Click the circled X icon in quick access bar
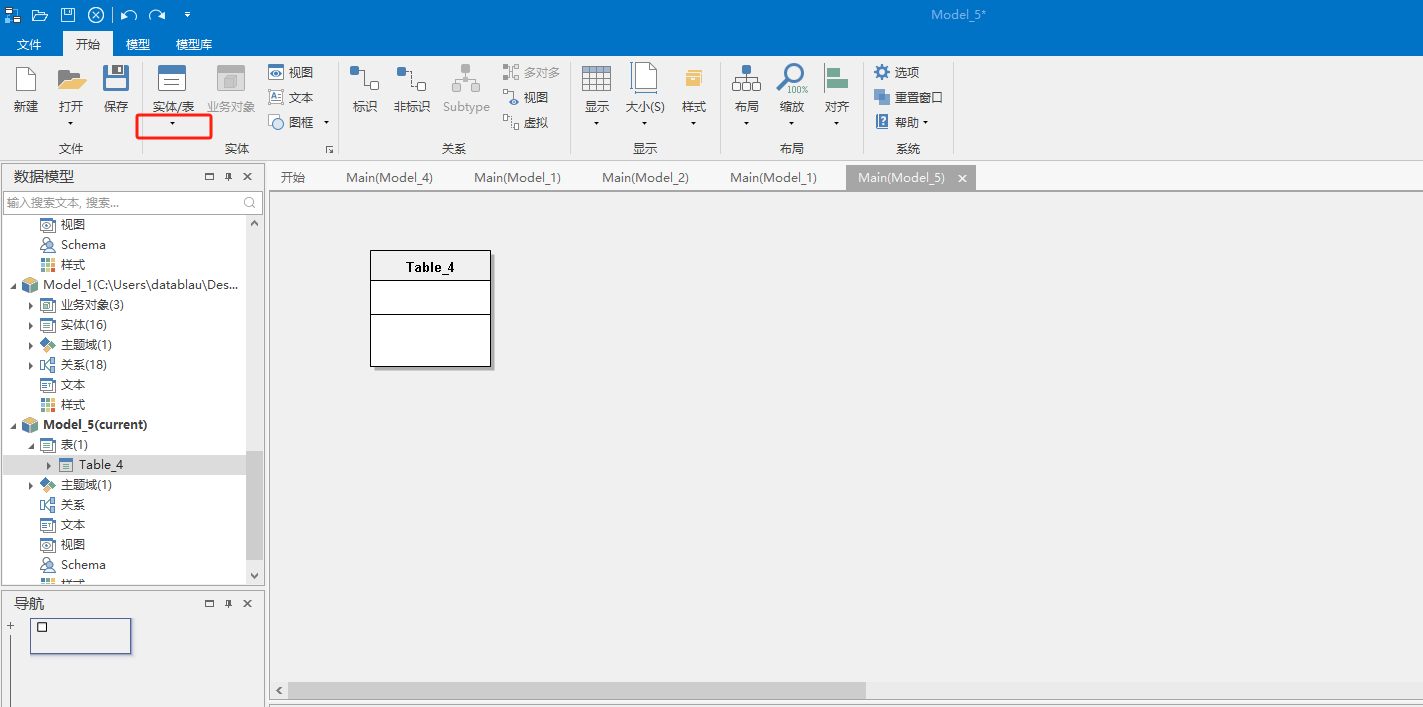The height and width of the screenshot is (707, 1423). point(96,15)
